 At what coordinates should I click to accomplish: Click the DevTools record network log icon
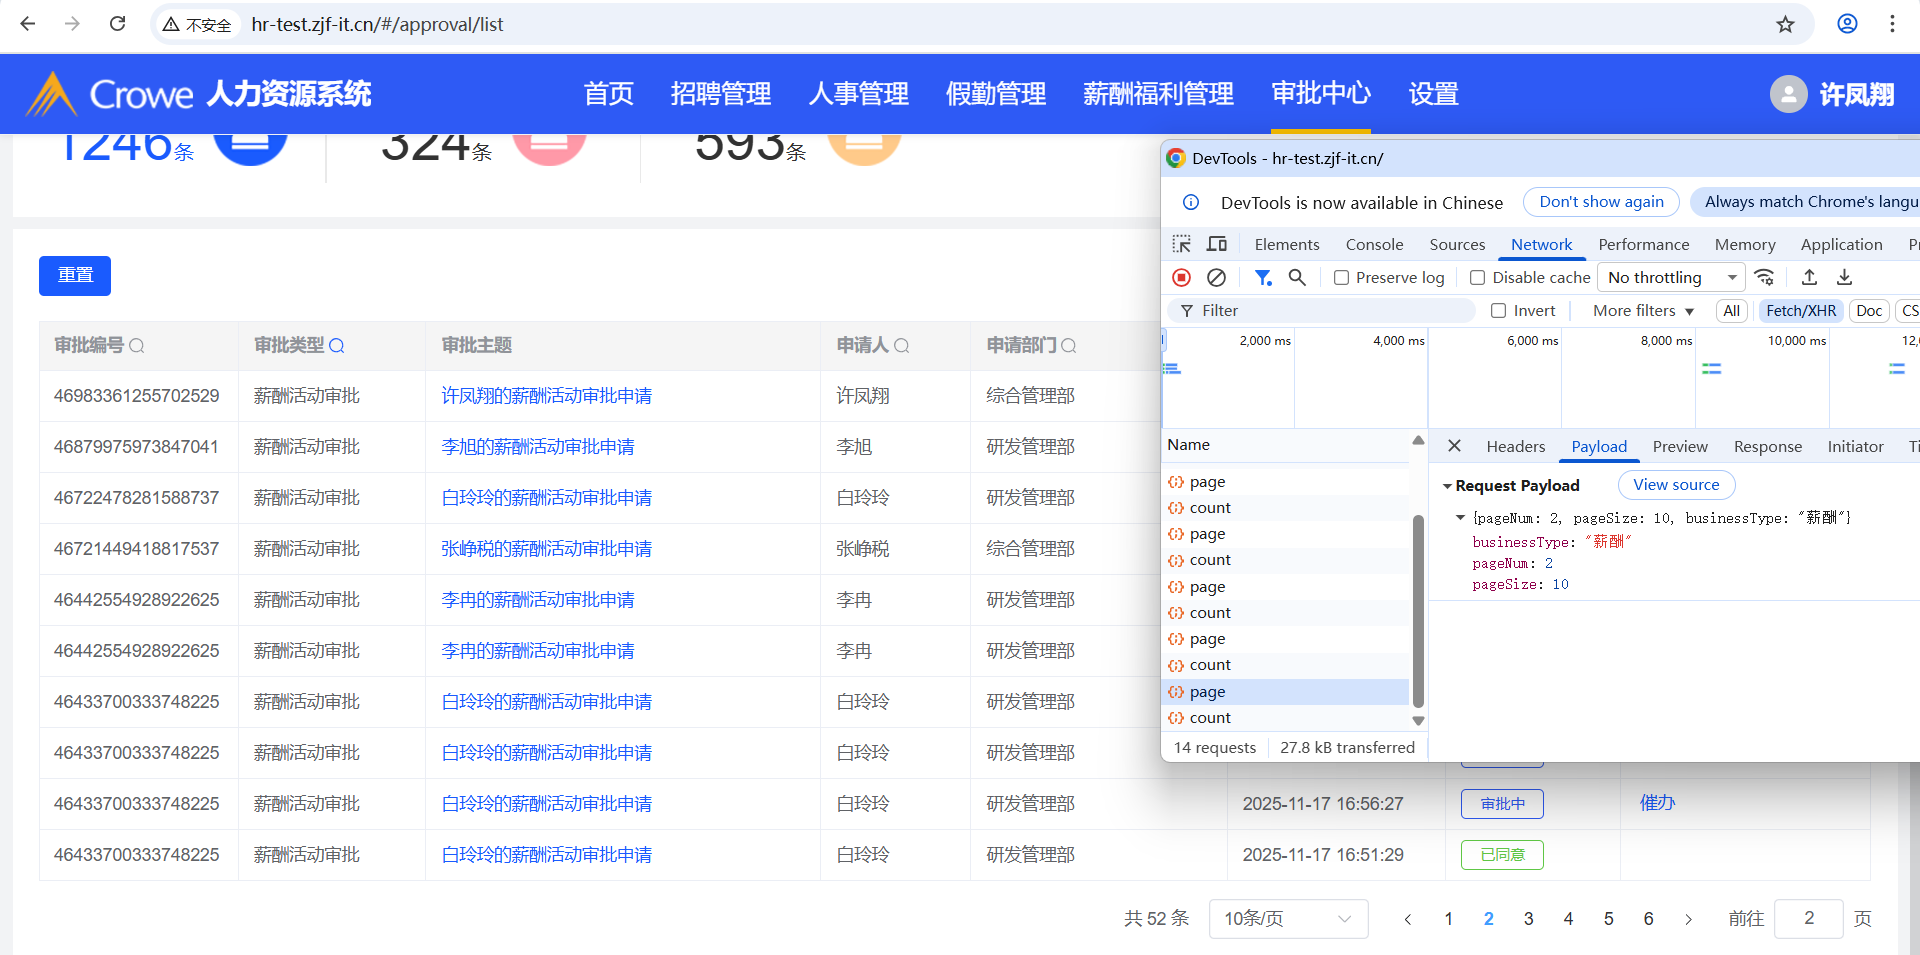(x=1181, y=277)
